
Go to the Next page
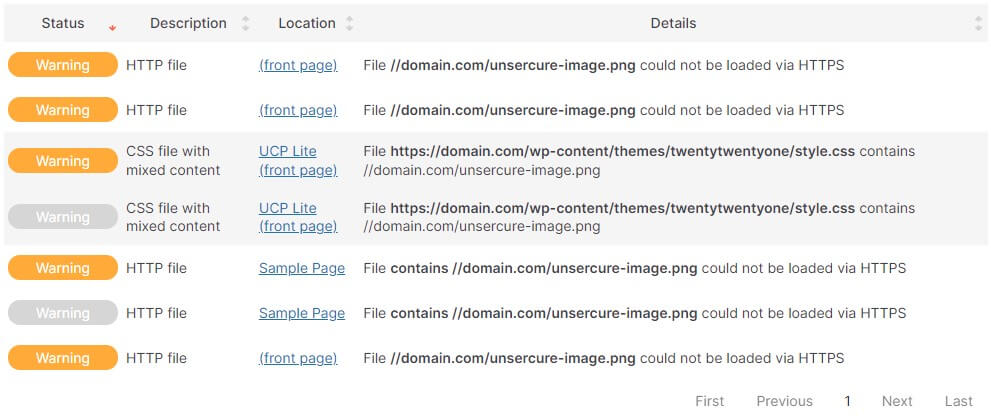897,401
